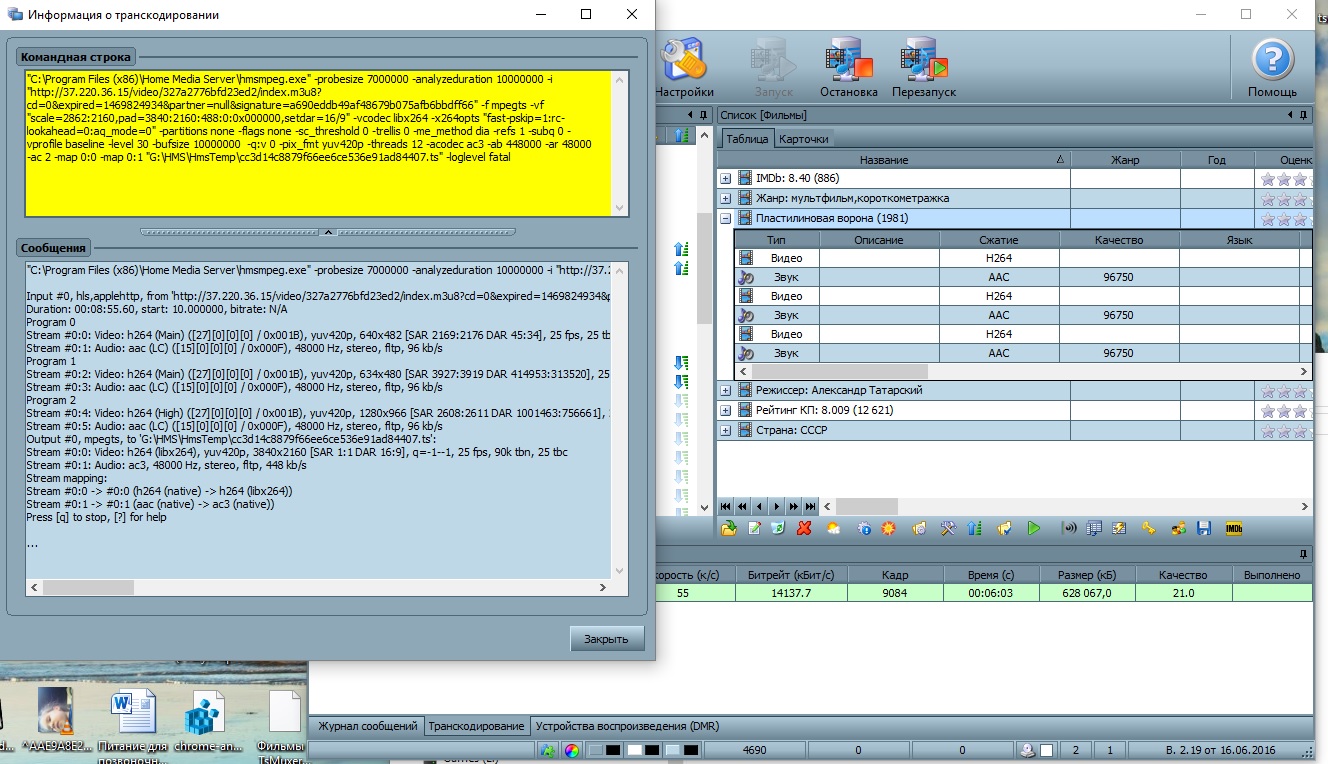Click the Закрыть button in the dialog
Screen dimensions: 1328x764
tap(607, 639)
